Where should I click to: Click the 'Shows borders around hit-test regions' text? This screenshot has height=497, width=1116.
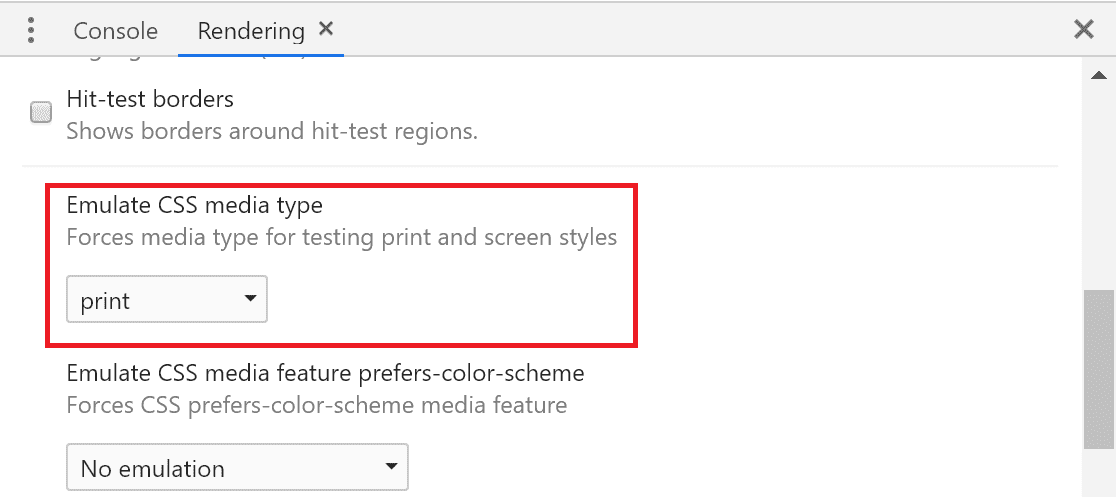(x=272, y=131)
